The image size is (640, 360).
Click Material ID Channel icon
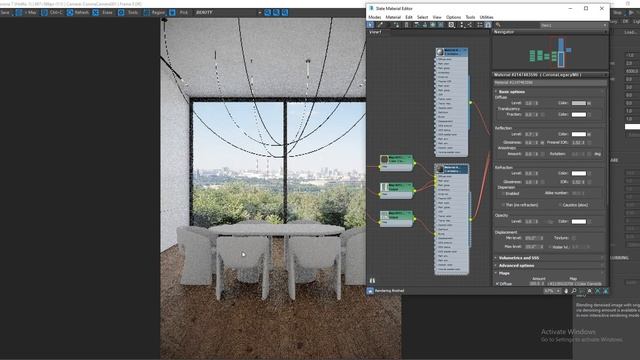(x=451, y=24)
